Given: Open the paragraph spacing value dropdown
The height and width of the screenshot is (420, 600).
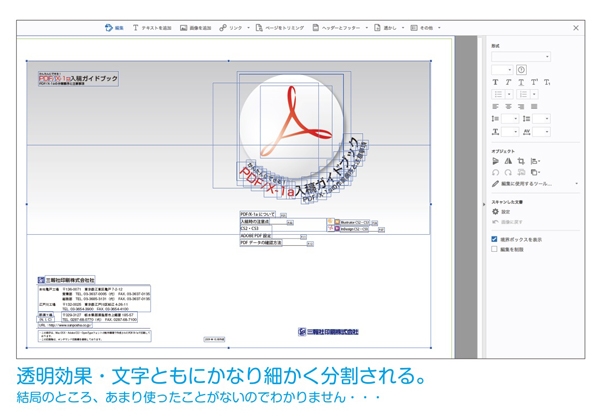Looking at the screenshot, I should point(541,119).
